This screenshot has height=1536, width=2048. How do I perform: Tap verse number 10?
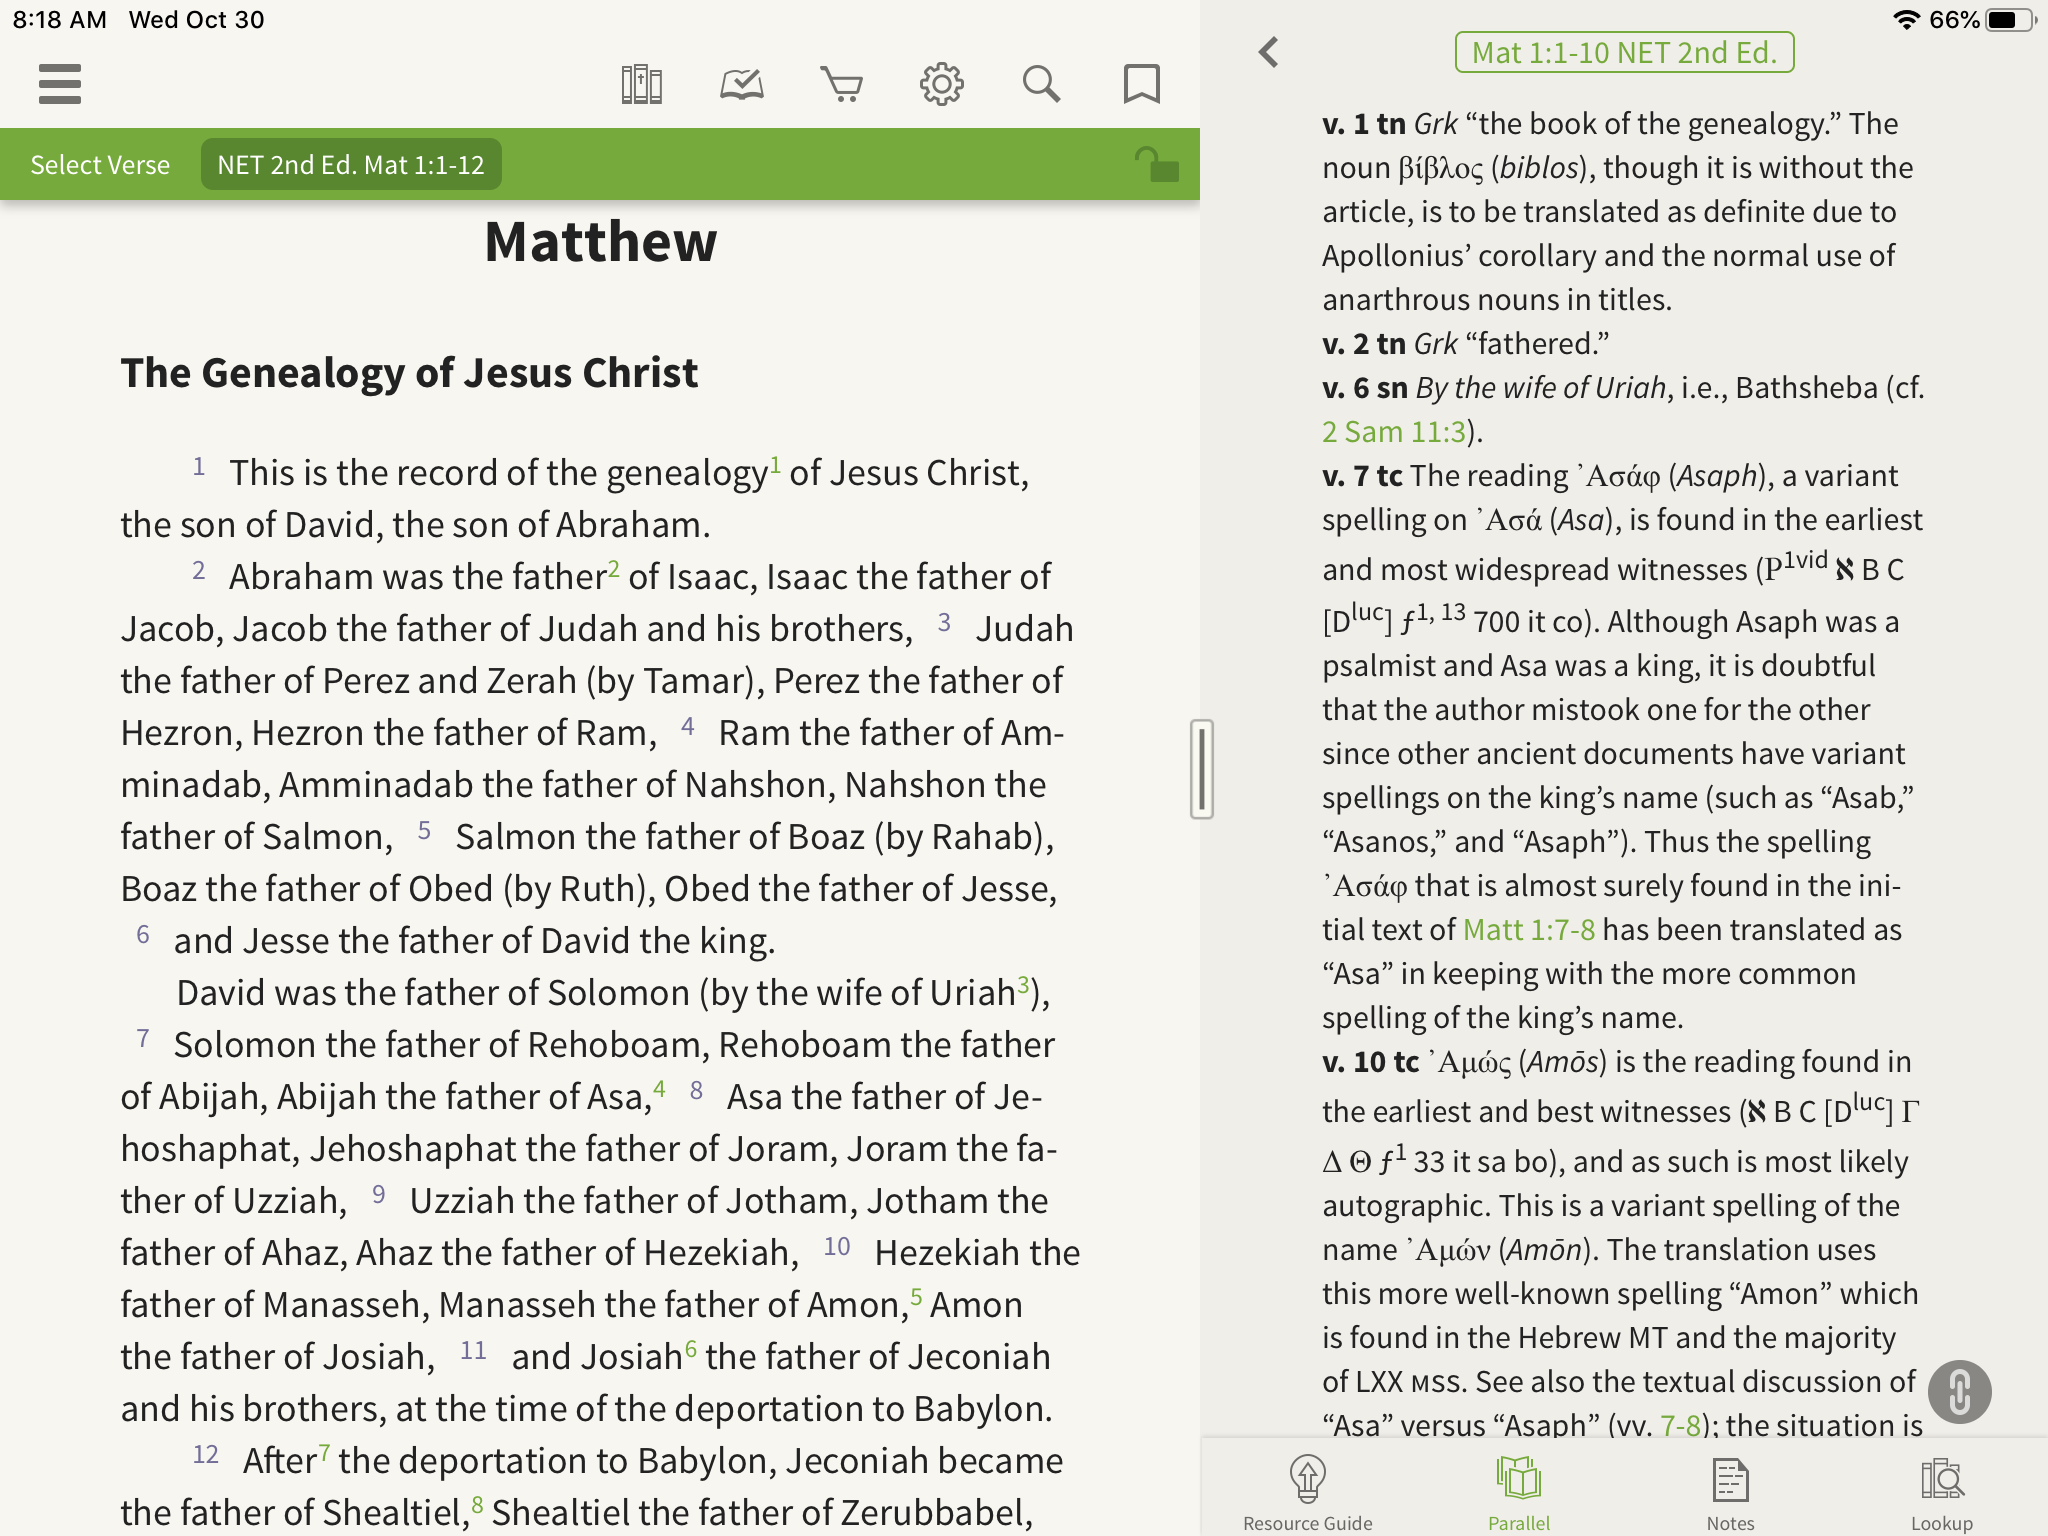pos(837,1246)
